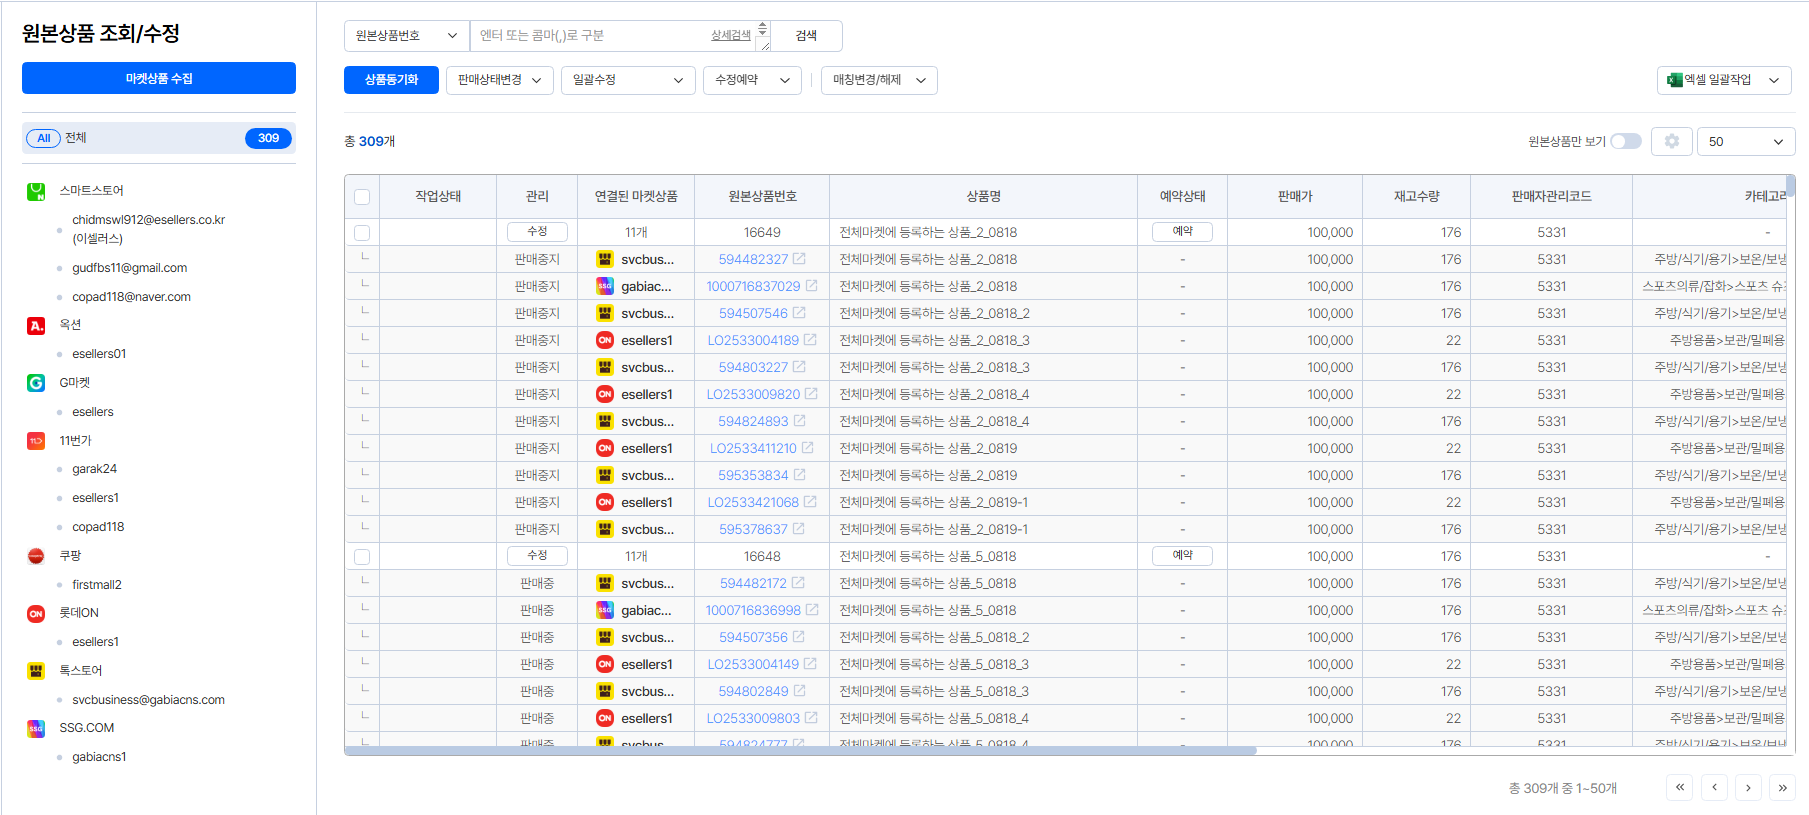This screenshot has height=815, width=1809.
Task: Open product link LO2533004149
Action: [x=753, y=664]
